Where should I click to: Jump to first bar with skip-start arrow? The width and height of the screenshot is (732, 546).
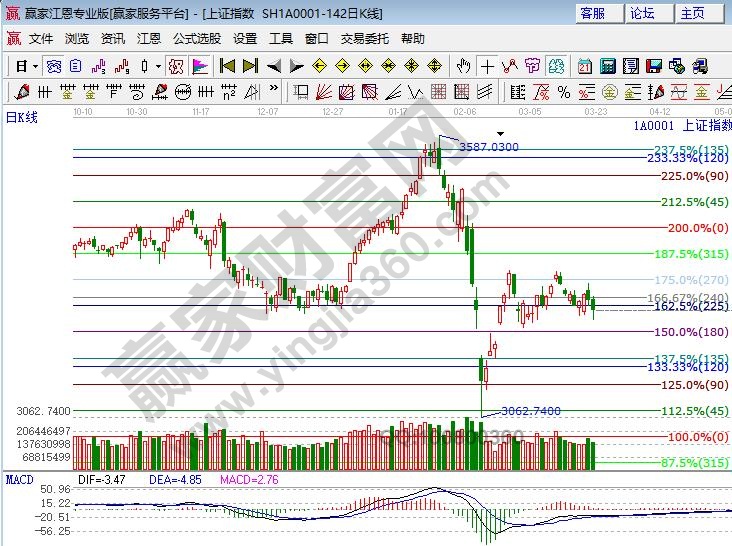pos(227,66)
